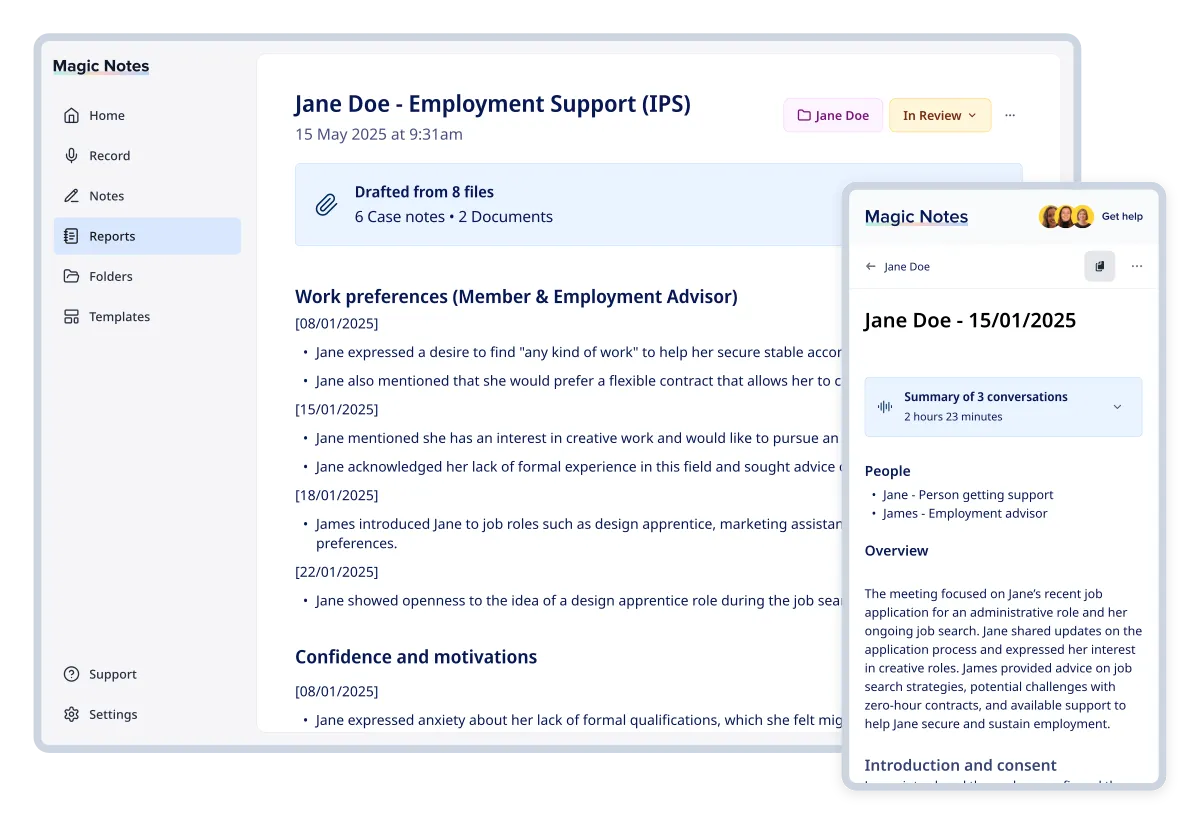This screenshot has height=821, width=1200.
Task: Click the Support question mark icon
Action: (x=71, y=674)
